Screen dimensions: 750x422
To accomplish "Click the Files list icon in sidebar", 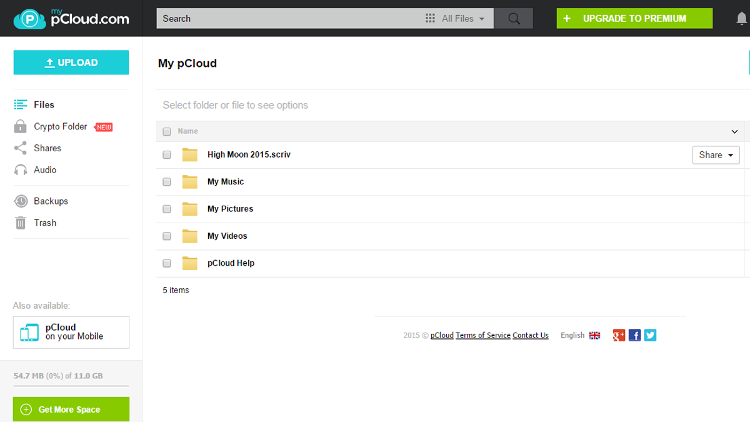I will [20, 104].
